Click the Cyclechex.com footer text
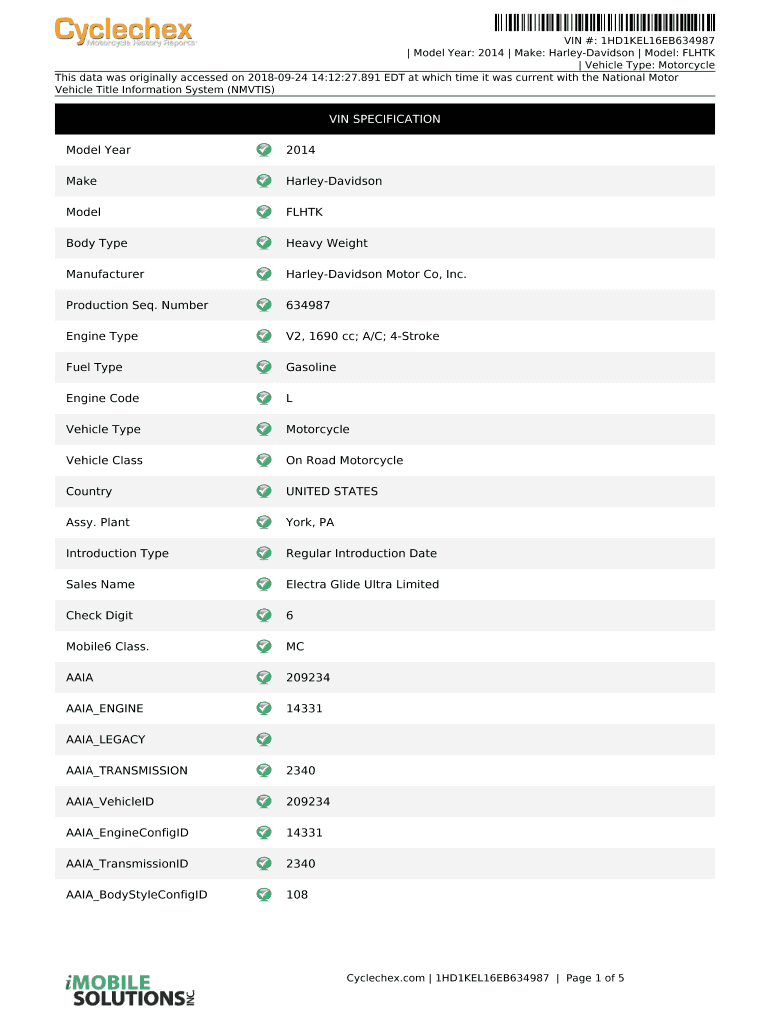Screen dimensions: 770x1024 [385, 978]
